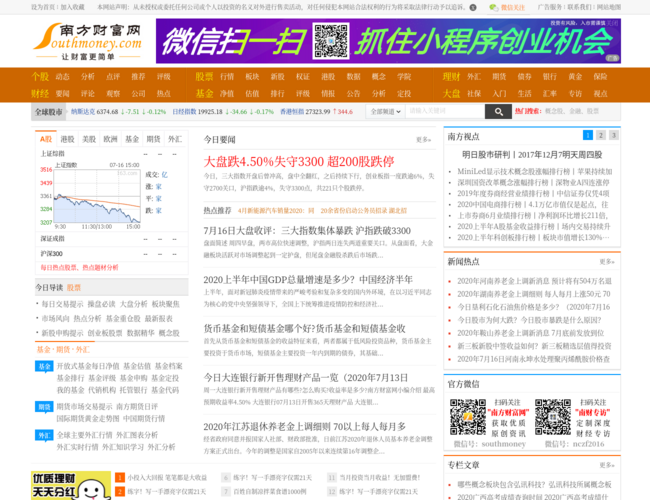
Task: Select the 欧洲 market tab
Action: click(x=110, y=139)
